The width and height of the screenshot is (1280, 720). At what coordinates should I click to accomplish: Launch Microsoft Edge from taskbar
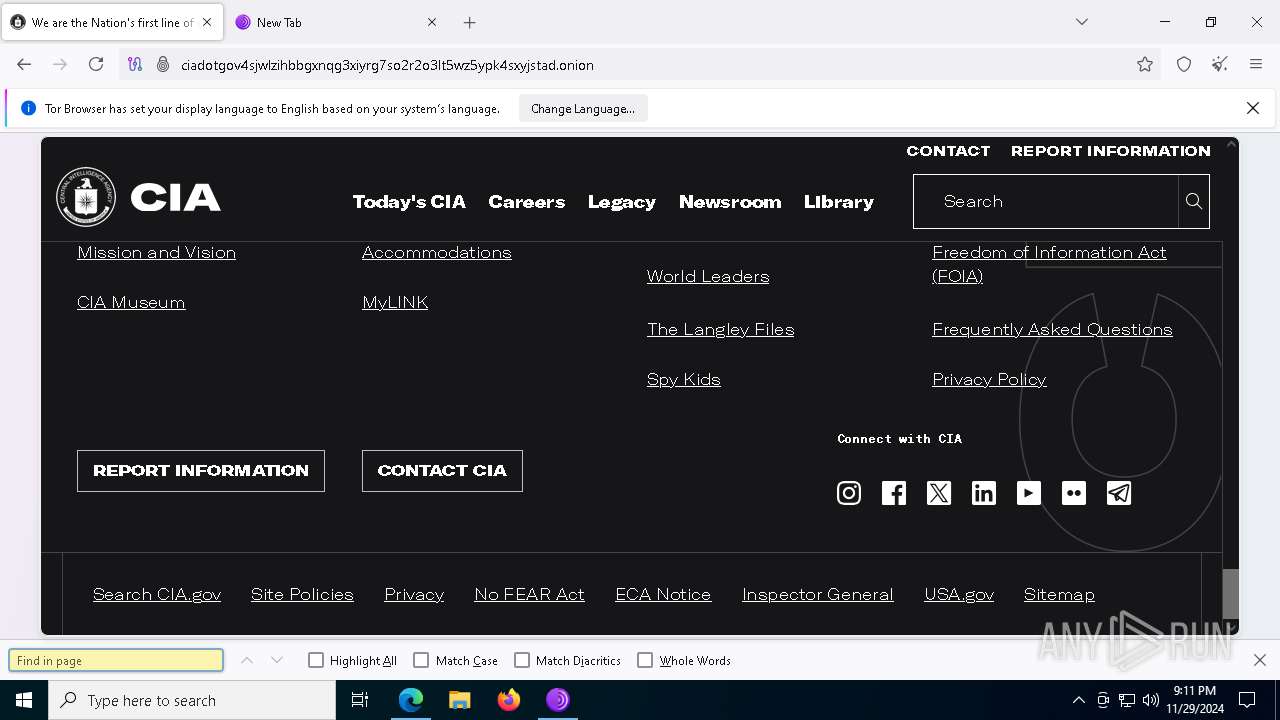(411, 700)
